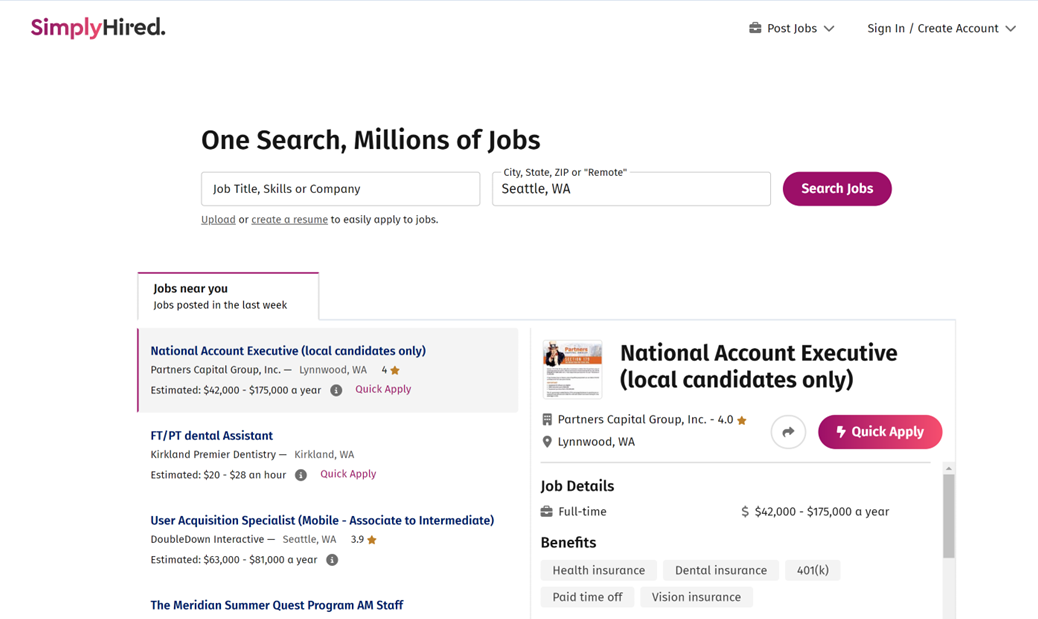The width and height of the screenshot is (1038, 619).
Task: Click the Upload resume link
Action: pos(218,220)
